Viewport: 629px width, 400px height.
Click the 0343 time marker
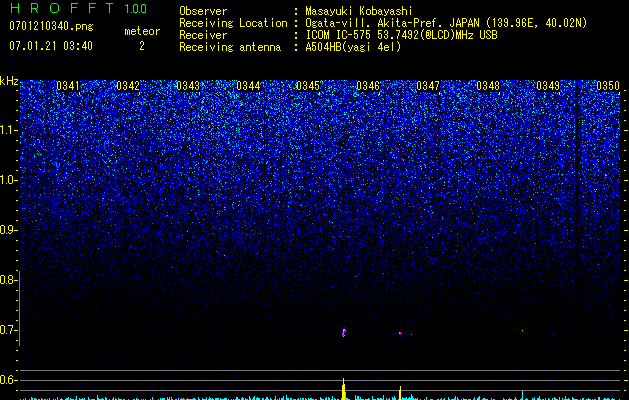tap(188, 86)
